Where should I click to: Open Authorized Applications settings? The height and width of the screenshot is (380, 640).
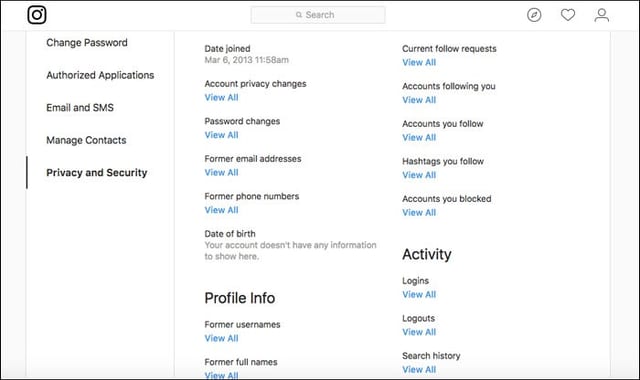click(100, 75)
